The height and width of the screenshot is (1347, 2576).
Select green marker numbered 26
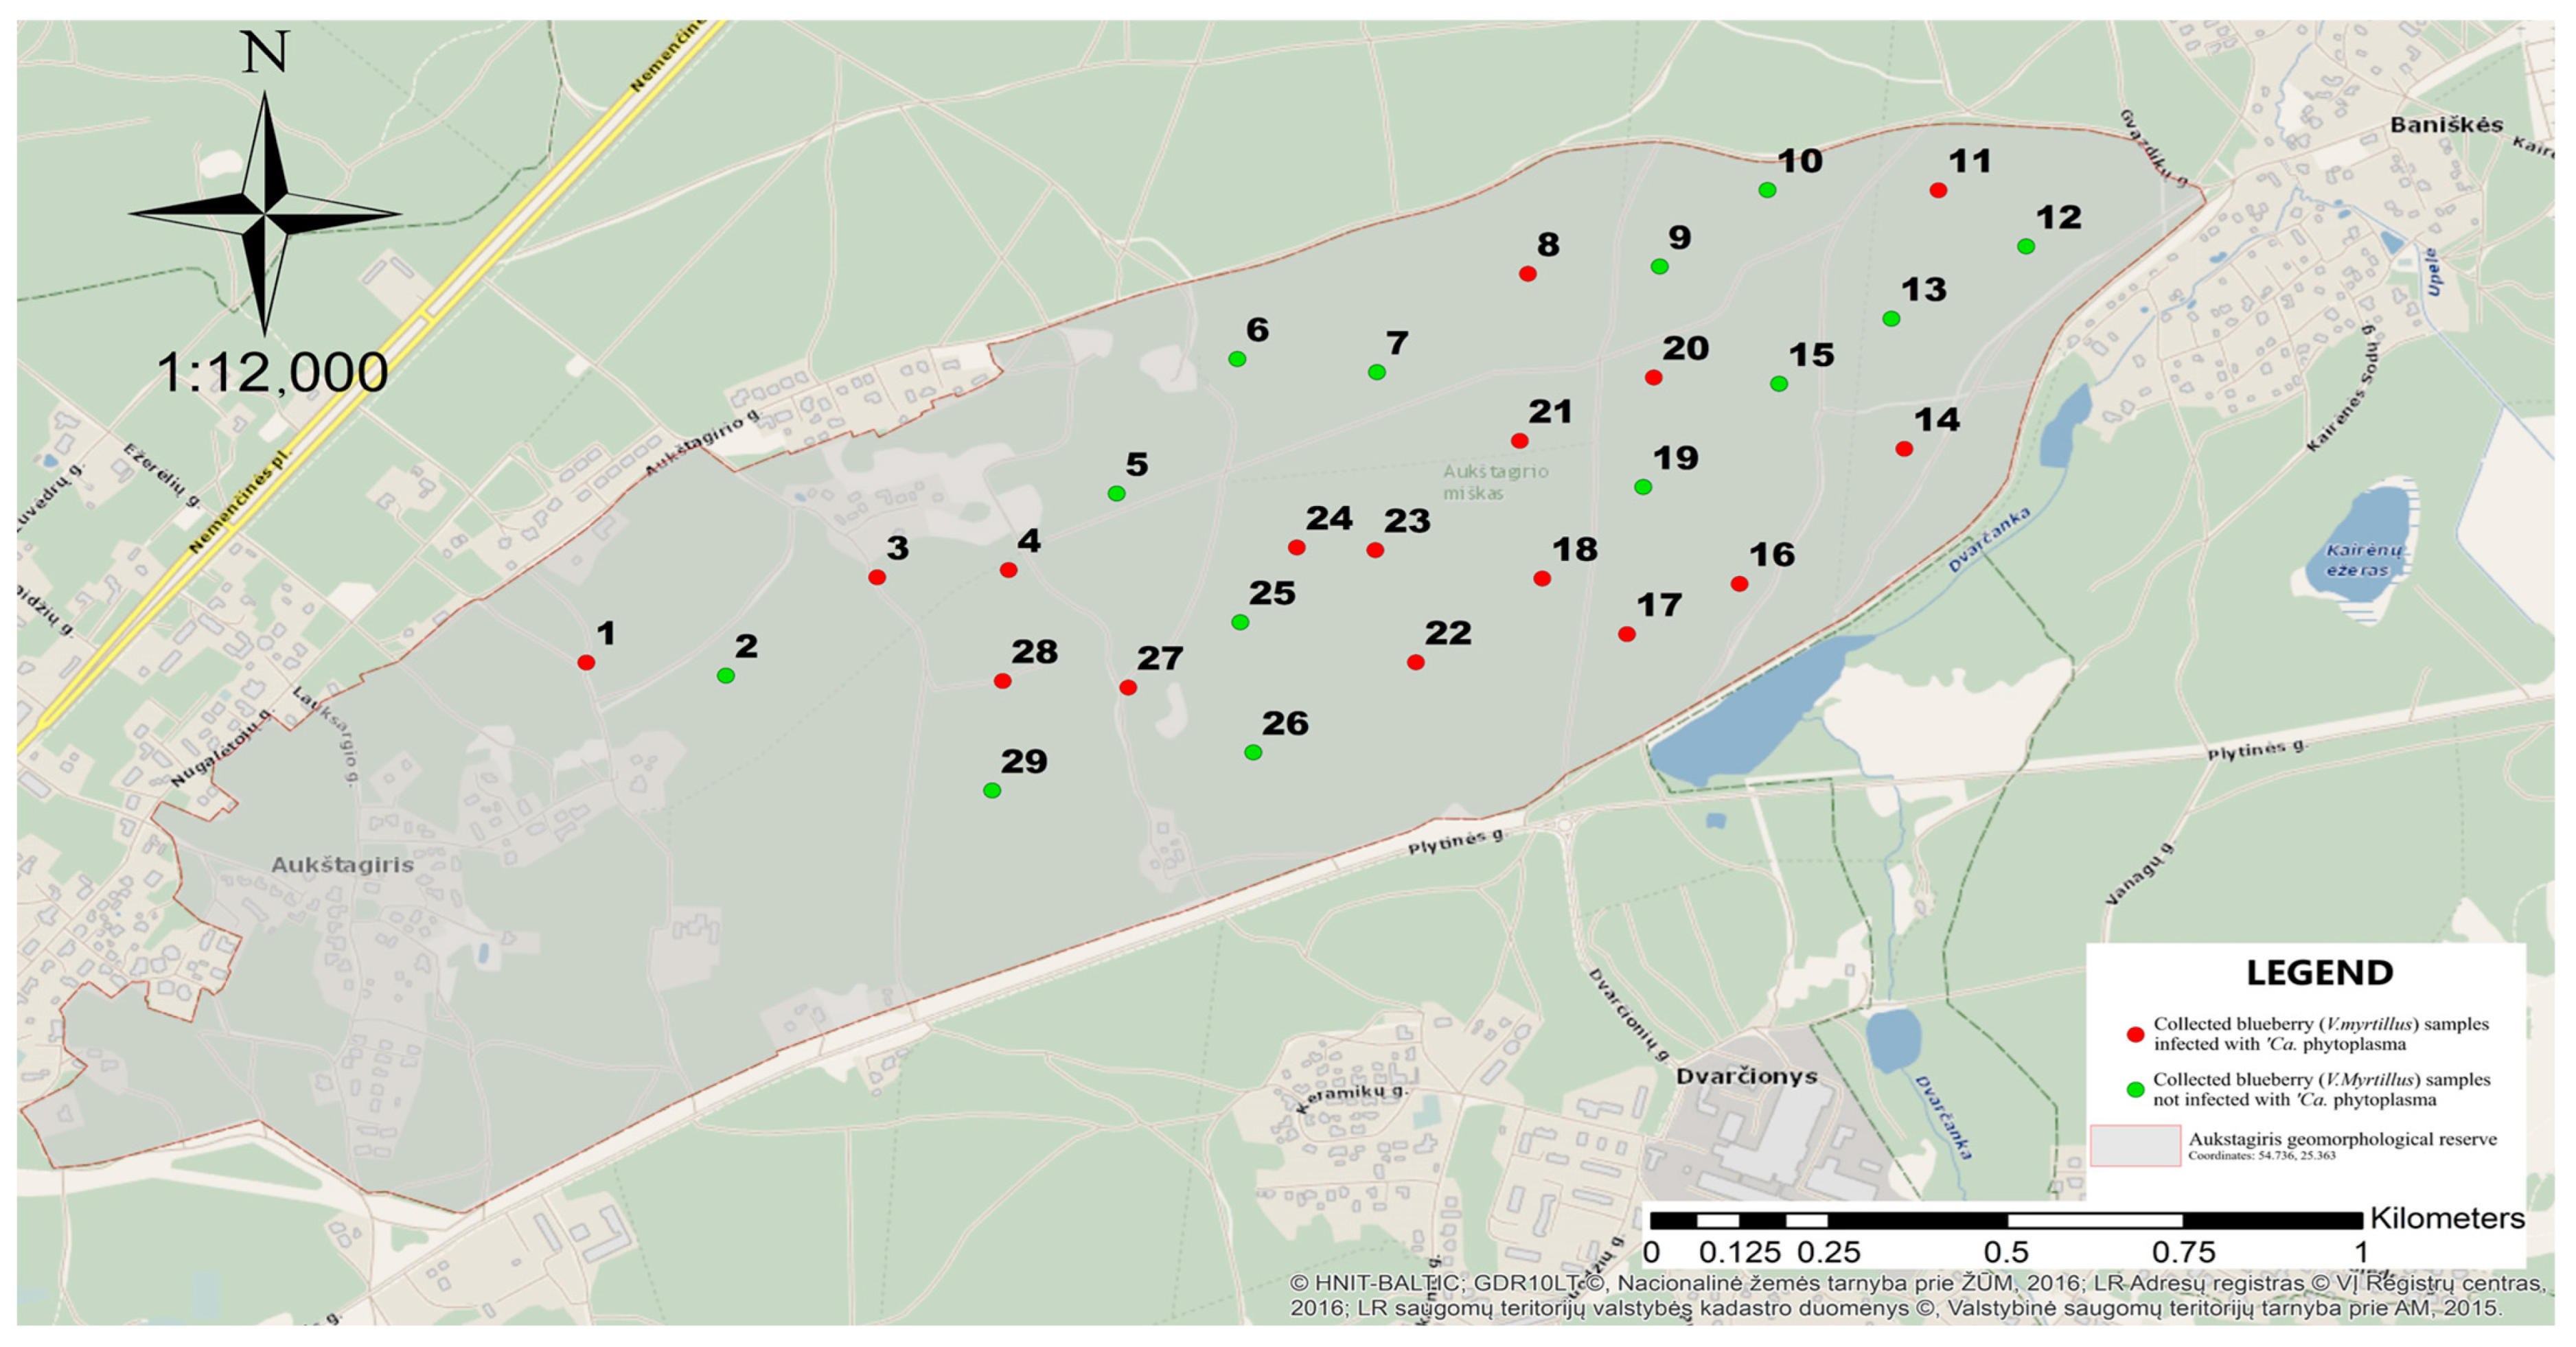pos(1253,752)
